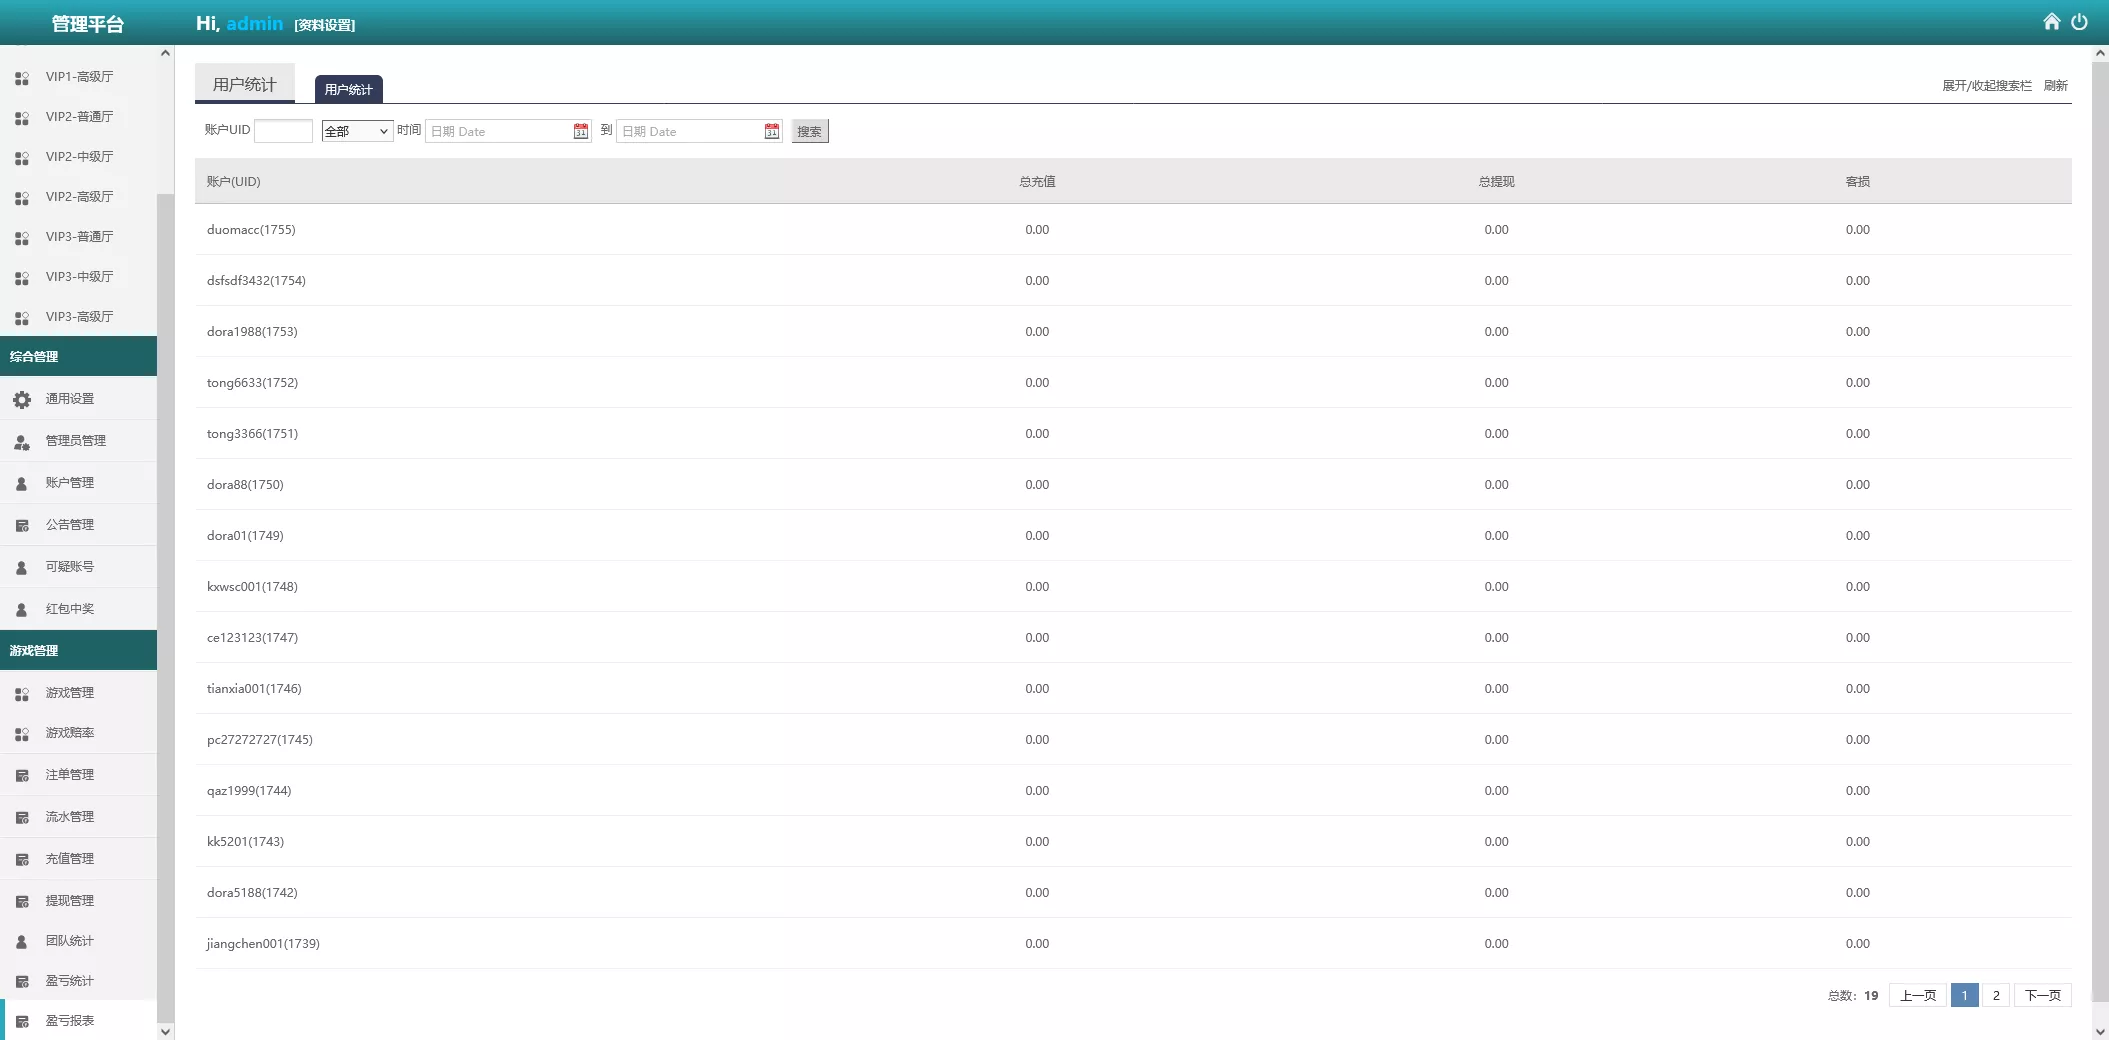This screenshot has height=1040, width=2109.
Task: Select the dark 用户统计 tab
Action: [348, 90]
